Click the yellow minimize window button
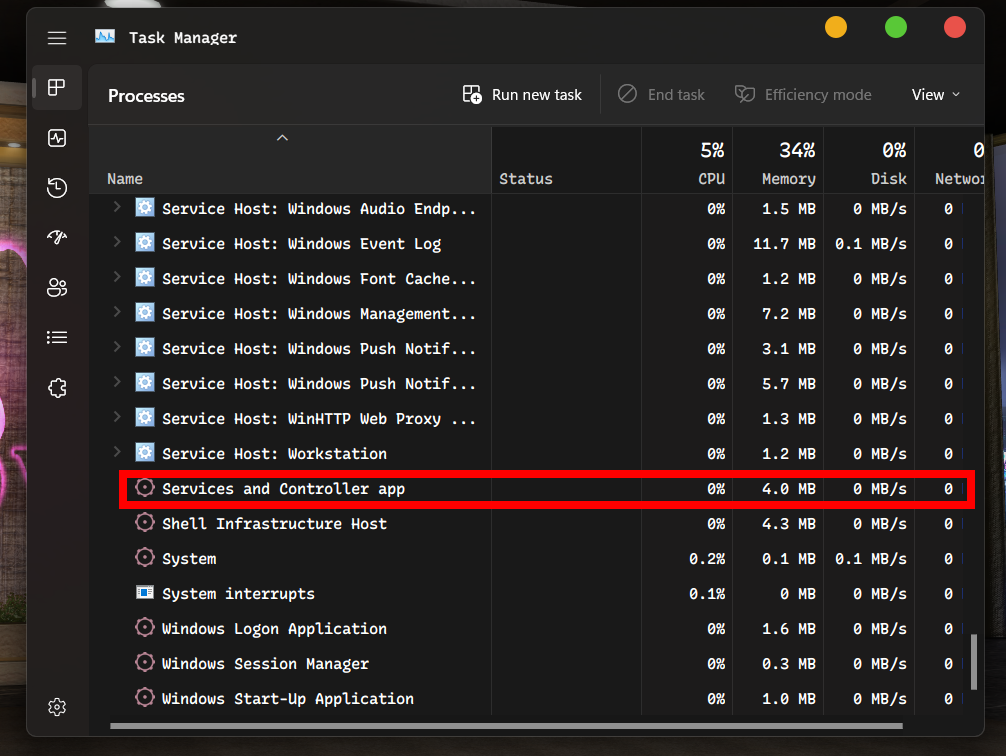Screen dimensions: 1006x756 point(835,28)
